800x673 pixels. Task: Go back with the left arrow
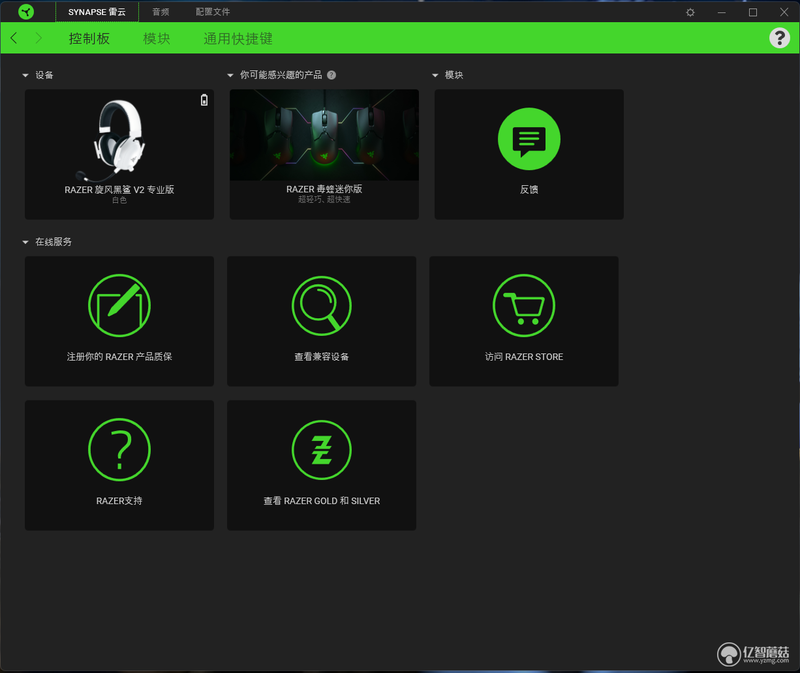pos(14,38)
